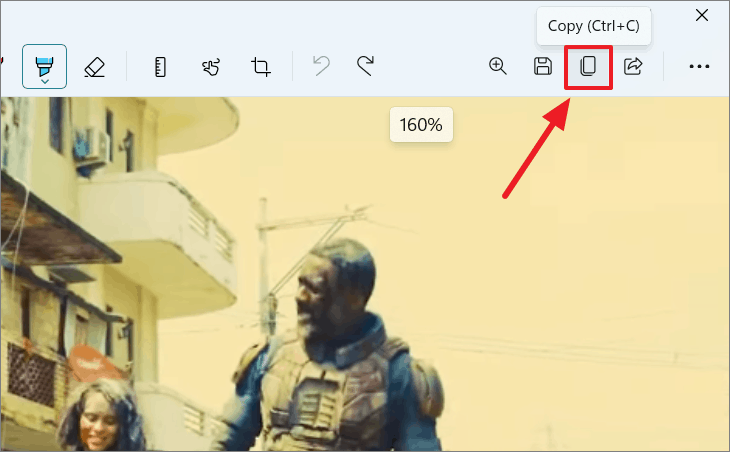Select the highlighter tool
Screen dimensions: 730x452
pyautogui.click(x=44, y=66)
